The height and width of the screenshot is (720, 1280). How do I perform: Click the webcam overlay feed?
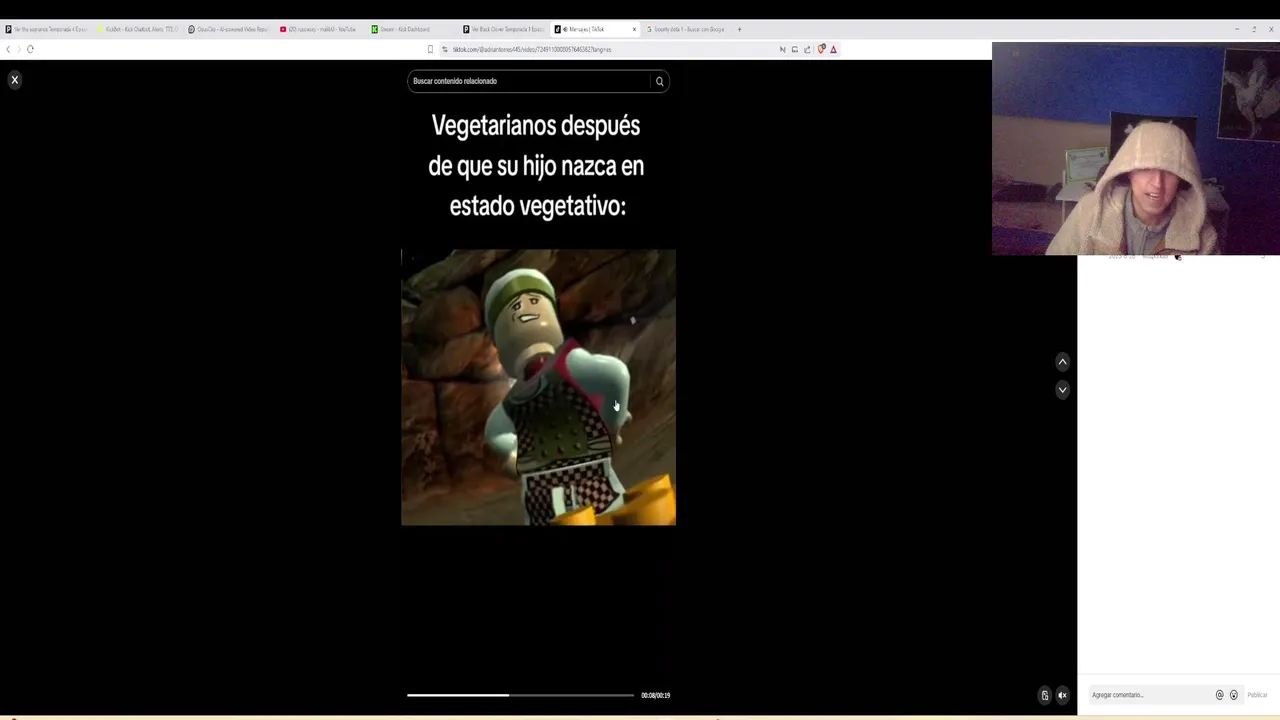(1135, 148)
